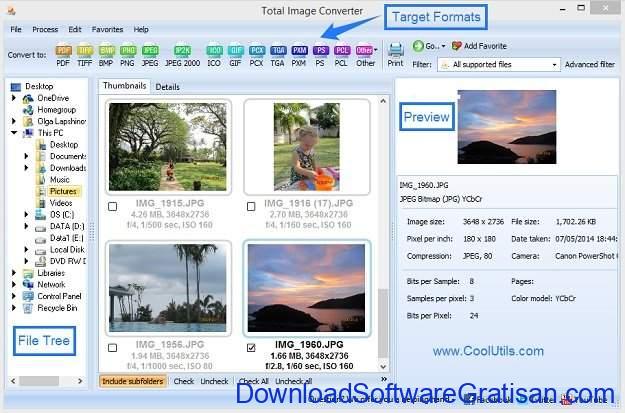Choose BMP as the target format
Image resolution: width=625 pixels, height=413 pixels.
pos(106,55)
